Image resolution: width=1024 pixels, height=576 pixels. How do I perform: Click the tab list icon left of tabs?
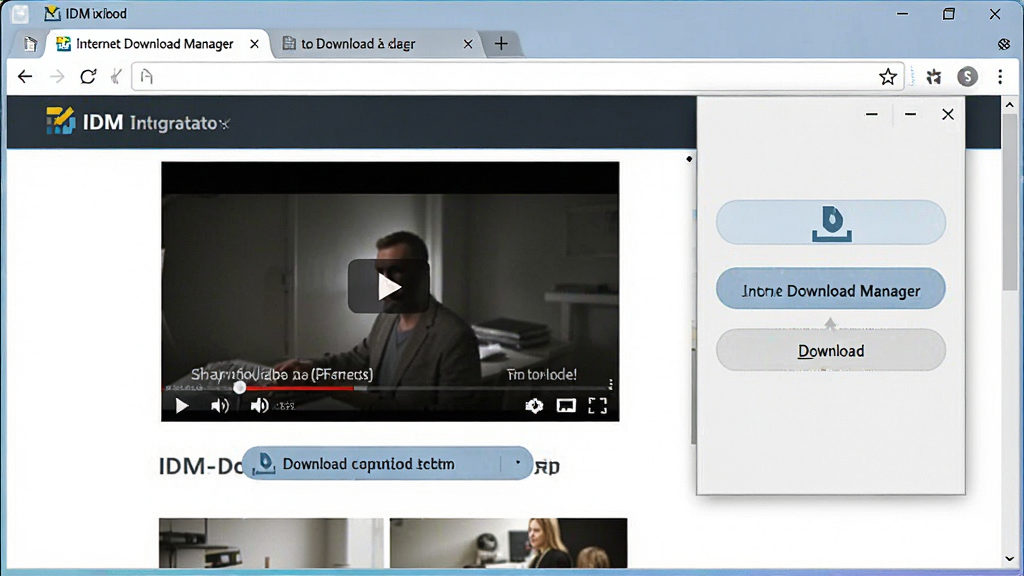tap(30, 44)
